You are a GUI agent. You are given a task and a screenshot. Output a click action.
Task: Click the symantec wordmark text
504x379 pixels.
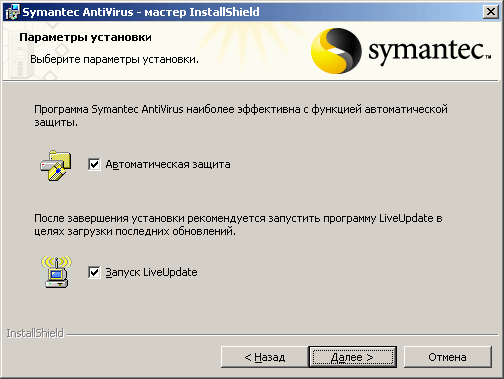point(430,52)
